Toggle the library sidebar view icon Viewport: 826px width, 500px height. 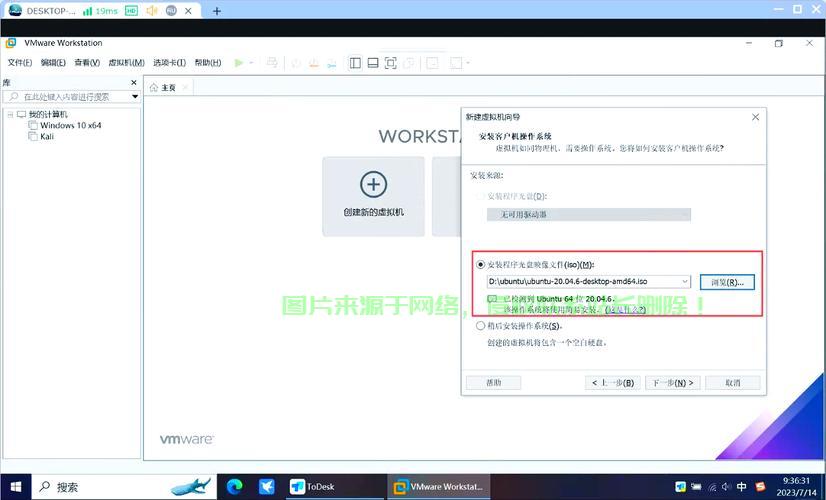[355, 63]
